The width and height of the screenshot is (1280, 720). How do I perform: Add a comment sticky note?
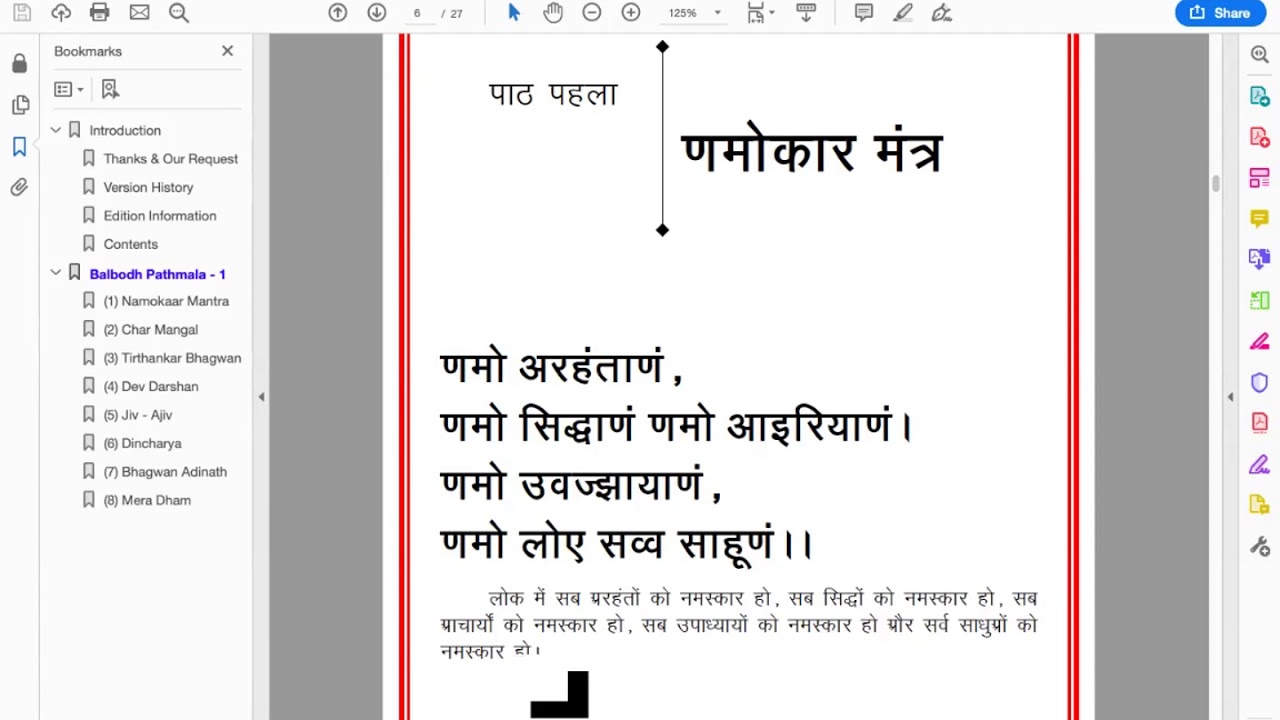[864, 13]
